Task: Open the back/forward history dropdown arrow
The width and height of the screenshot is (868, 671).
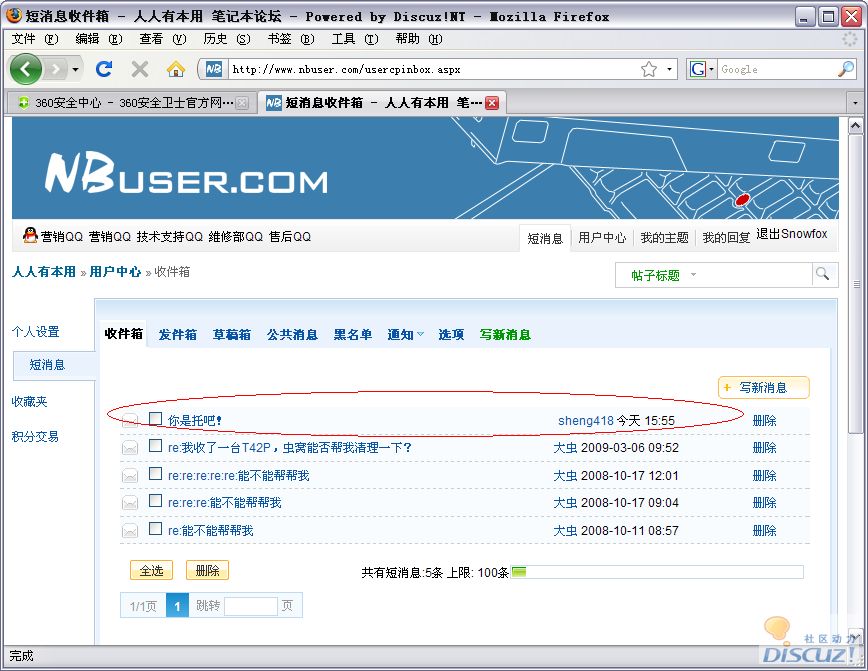Action: coord(75,70)
